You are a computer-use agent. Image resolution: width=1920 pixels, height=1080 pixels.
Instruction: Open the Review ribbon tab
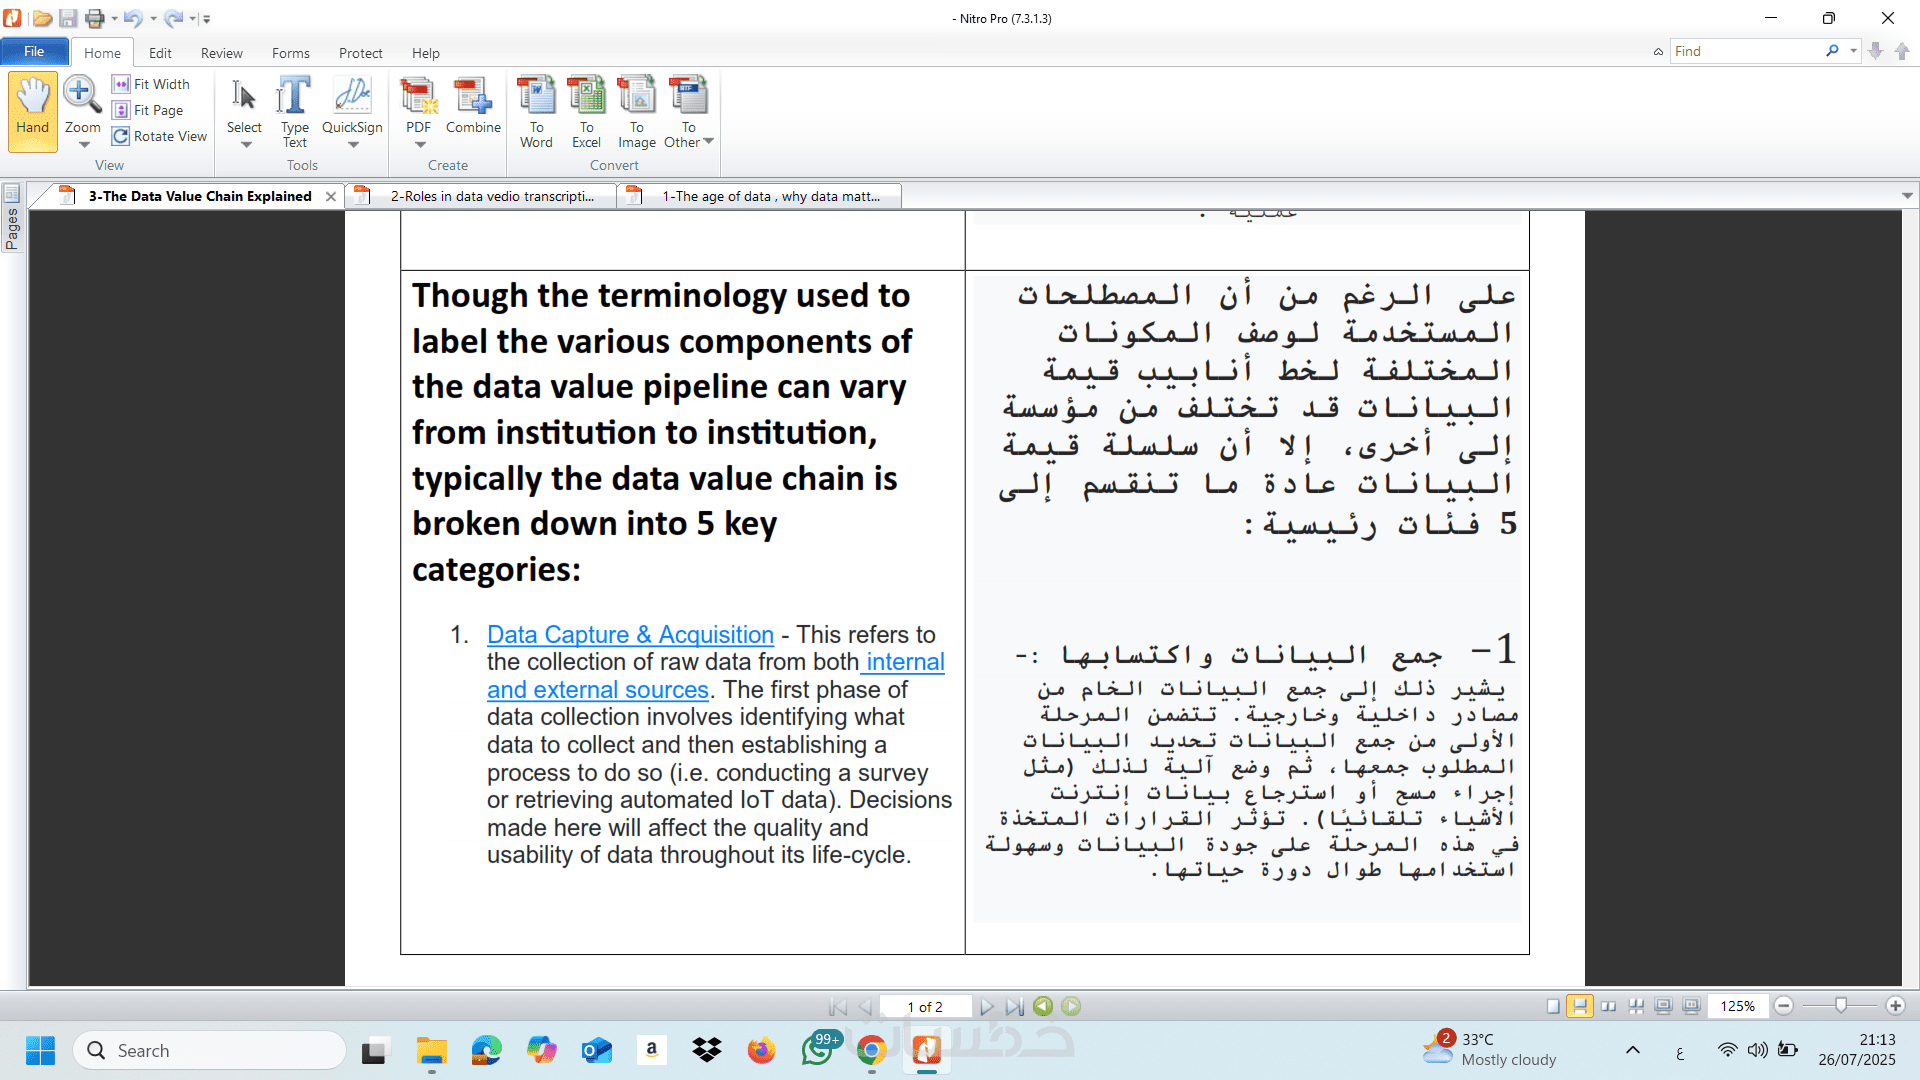(221, 53)
